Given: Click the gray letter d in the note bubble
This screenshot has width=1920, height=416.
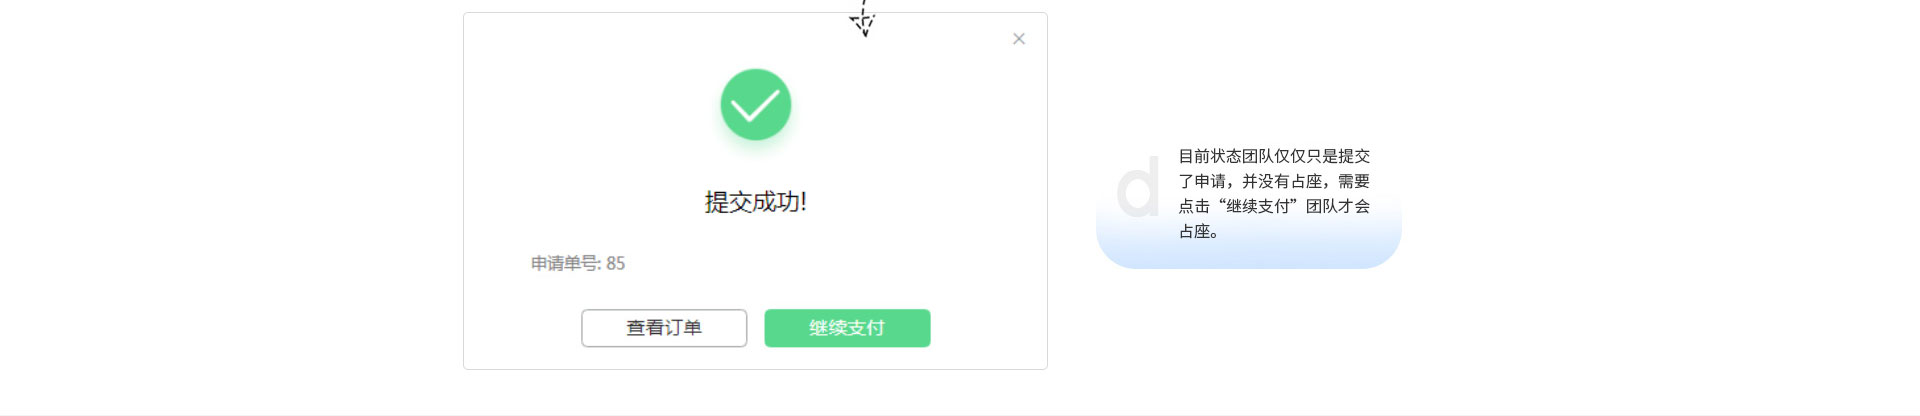Looking at the screenshot, I should 1138,186.
